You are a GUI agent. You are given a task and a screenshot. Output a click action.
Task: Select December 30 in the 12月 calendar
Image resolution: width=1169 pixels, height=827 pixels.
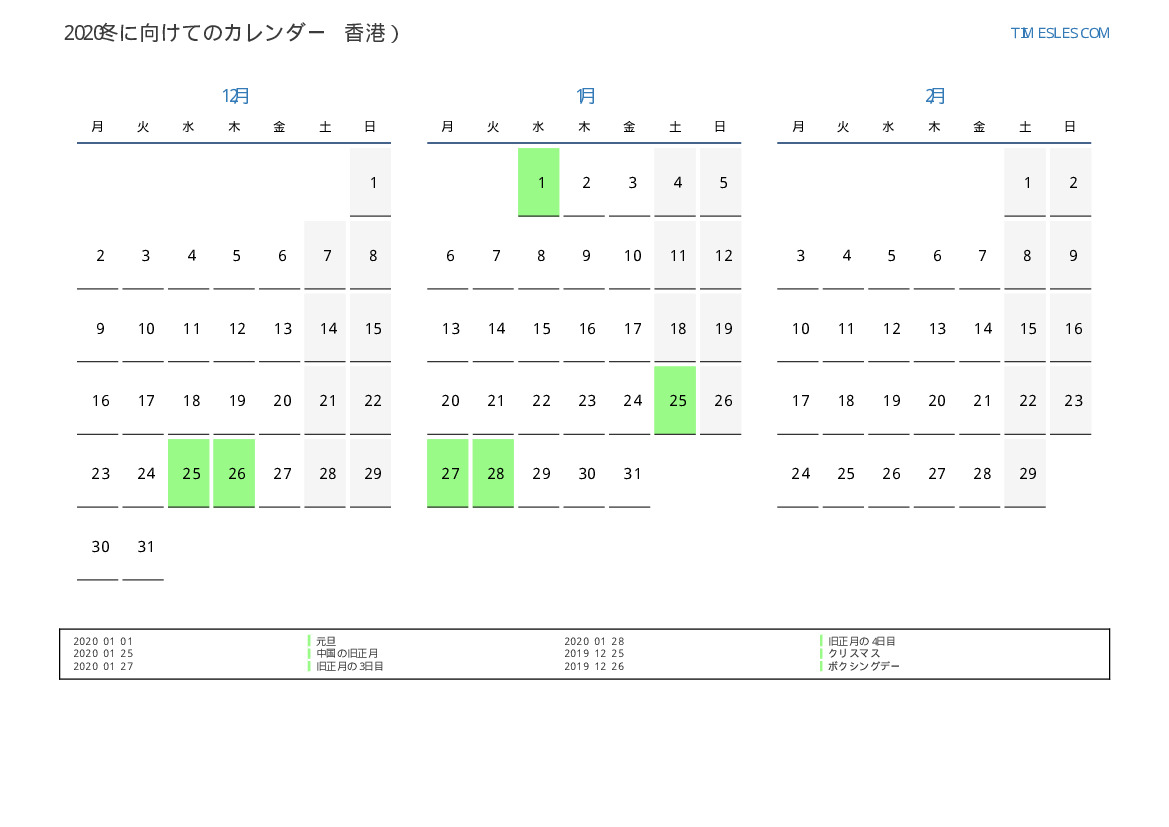(98, 547)
